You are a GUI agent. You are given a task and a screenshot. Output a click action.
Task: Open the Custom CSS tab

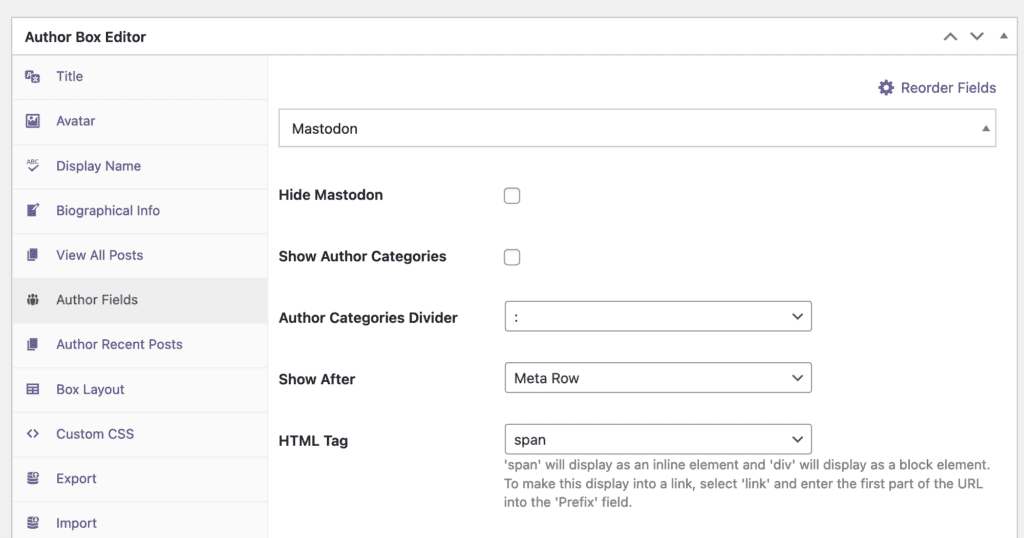[x=140, y=434]
